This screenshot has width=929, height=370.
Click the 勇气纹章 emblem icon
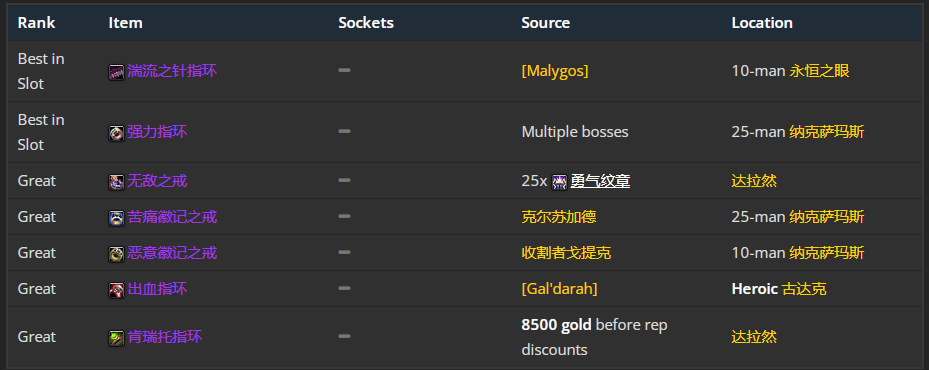coord(559,181)
